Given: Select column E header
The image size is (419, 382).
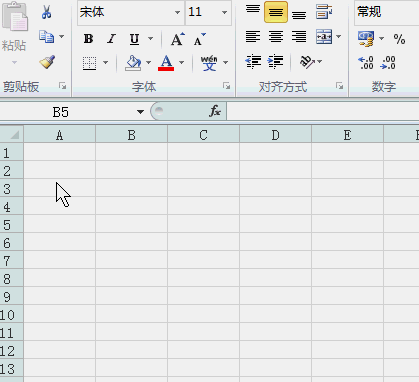Looking at the screenshot, I should coord(347,135).
